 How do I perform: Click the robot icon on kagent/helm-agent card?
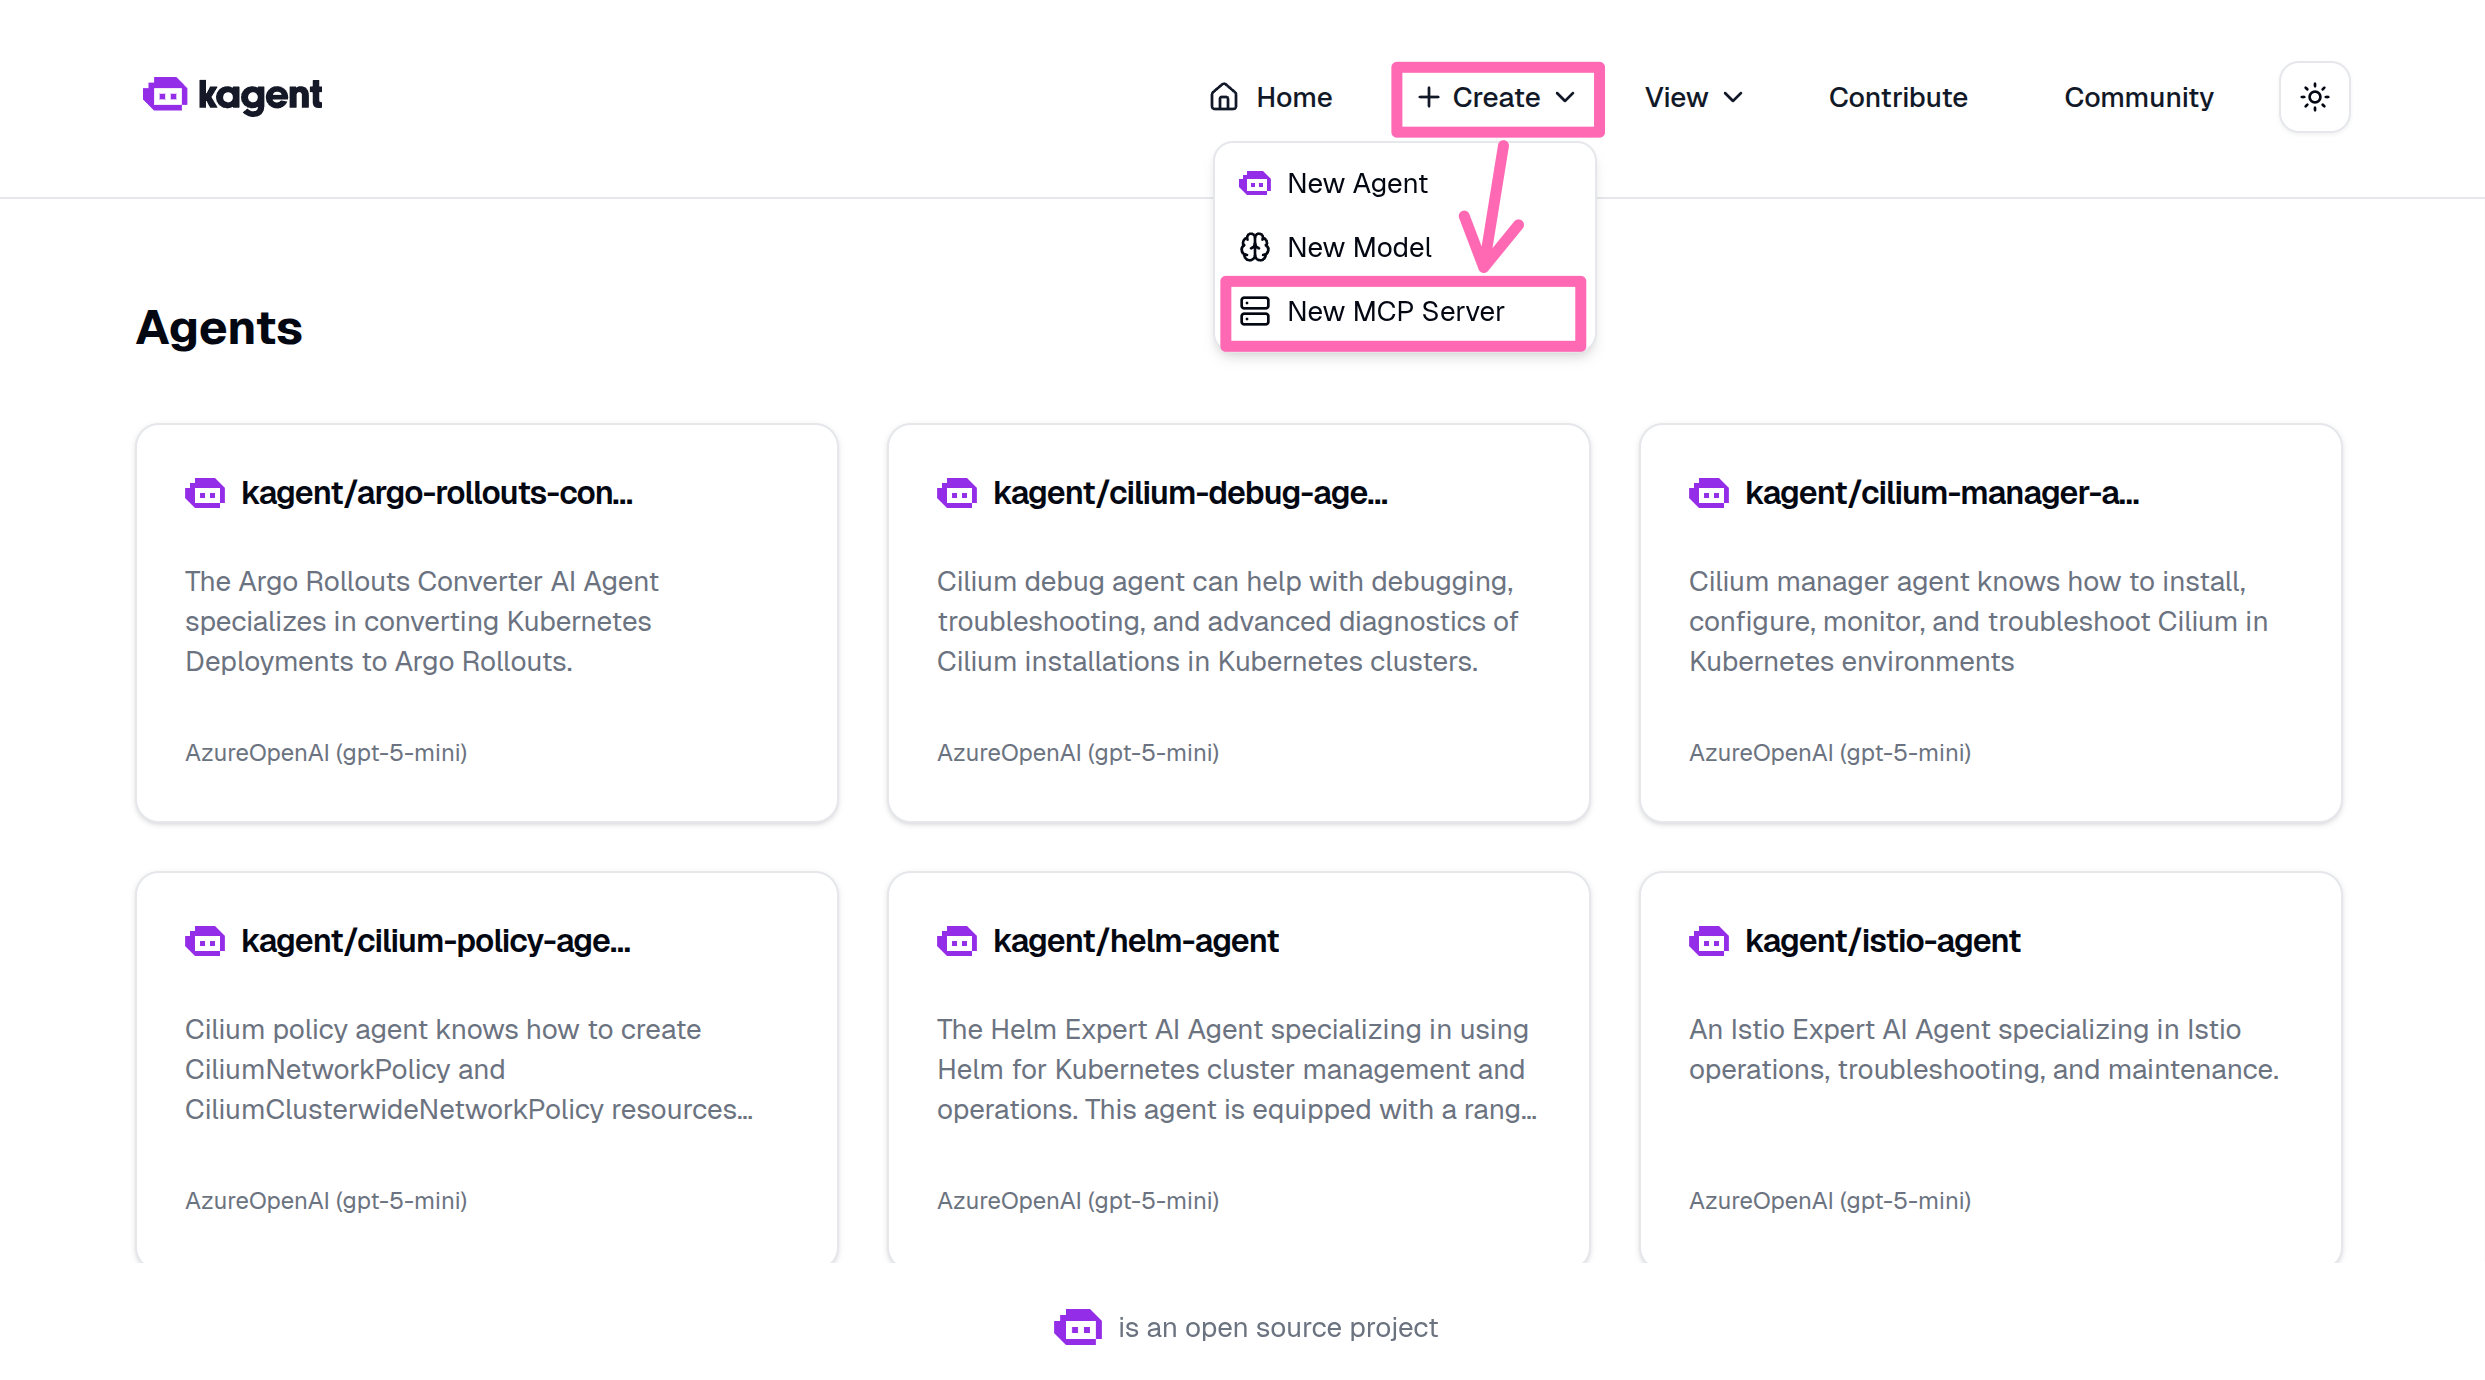tap(957, 941)
